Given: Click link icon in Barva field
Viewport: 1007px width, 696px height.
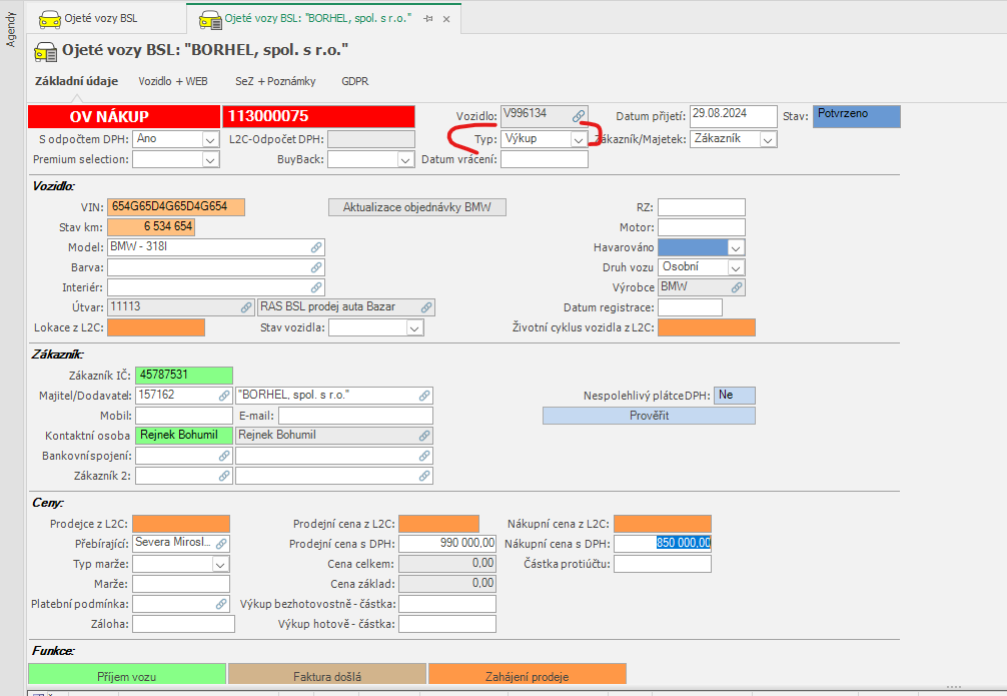Looking at the screenshot, I should pos(316,267).
